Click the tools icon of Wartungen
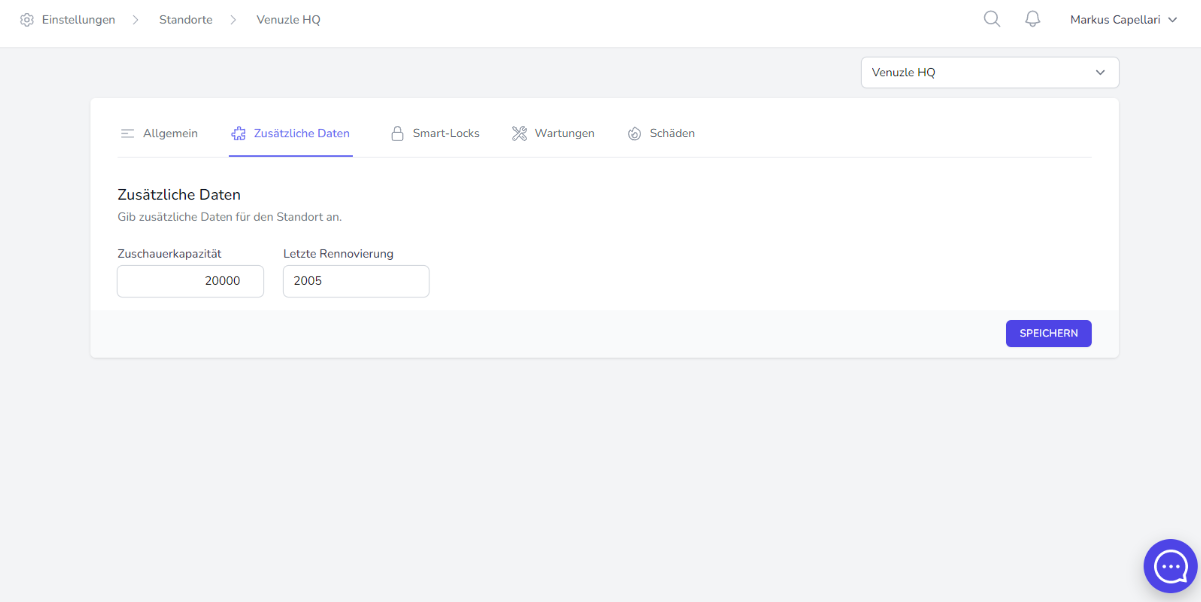This screenshot has width=1201, height=602. (519, 133)
